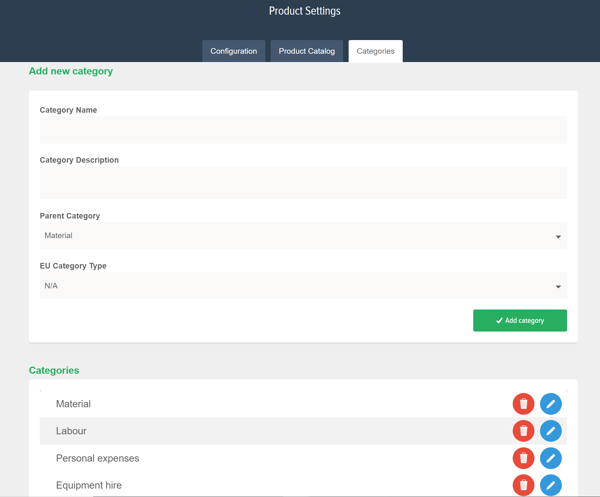Delete the Equipment hire category

523,485
